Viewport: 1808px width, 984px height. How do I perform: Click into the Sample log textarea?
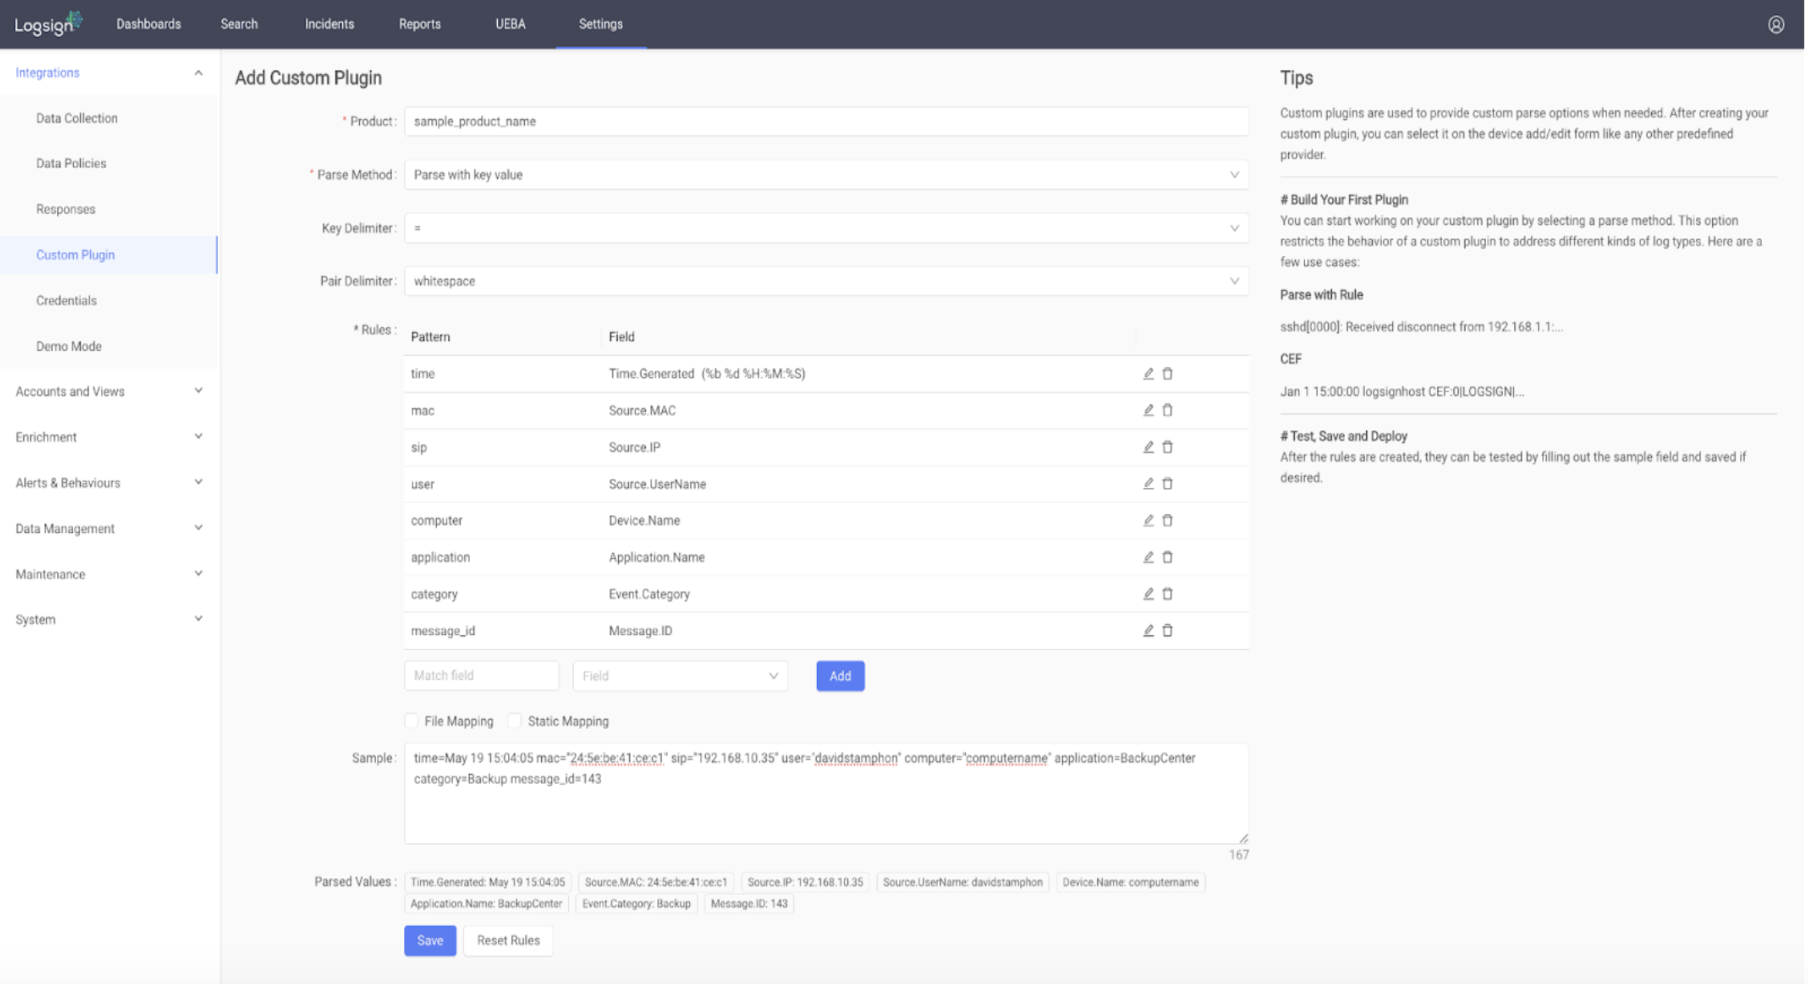(x=826, y=793)
